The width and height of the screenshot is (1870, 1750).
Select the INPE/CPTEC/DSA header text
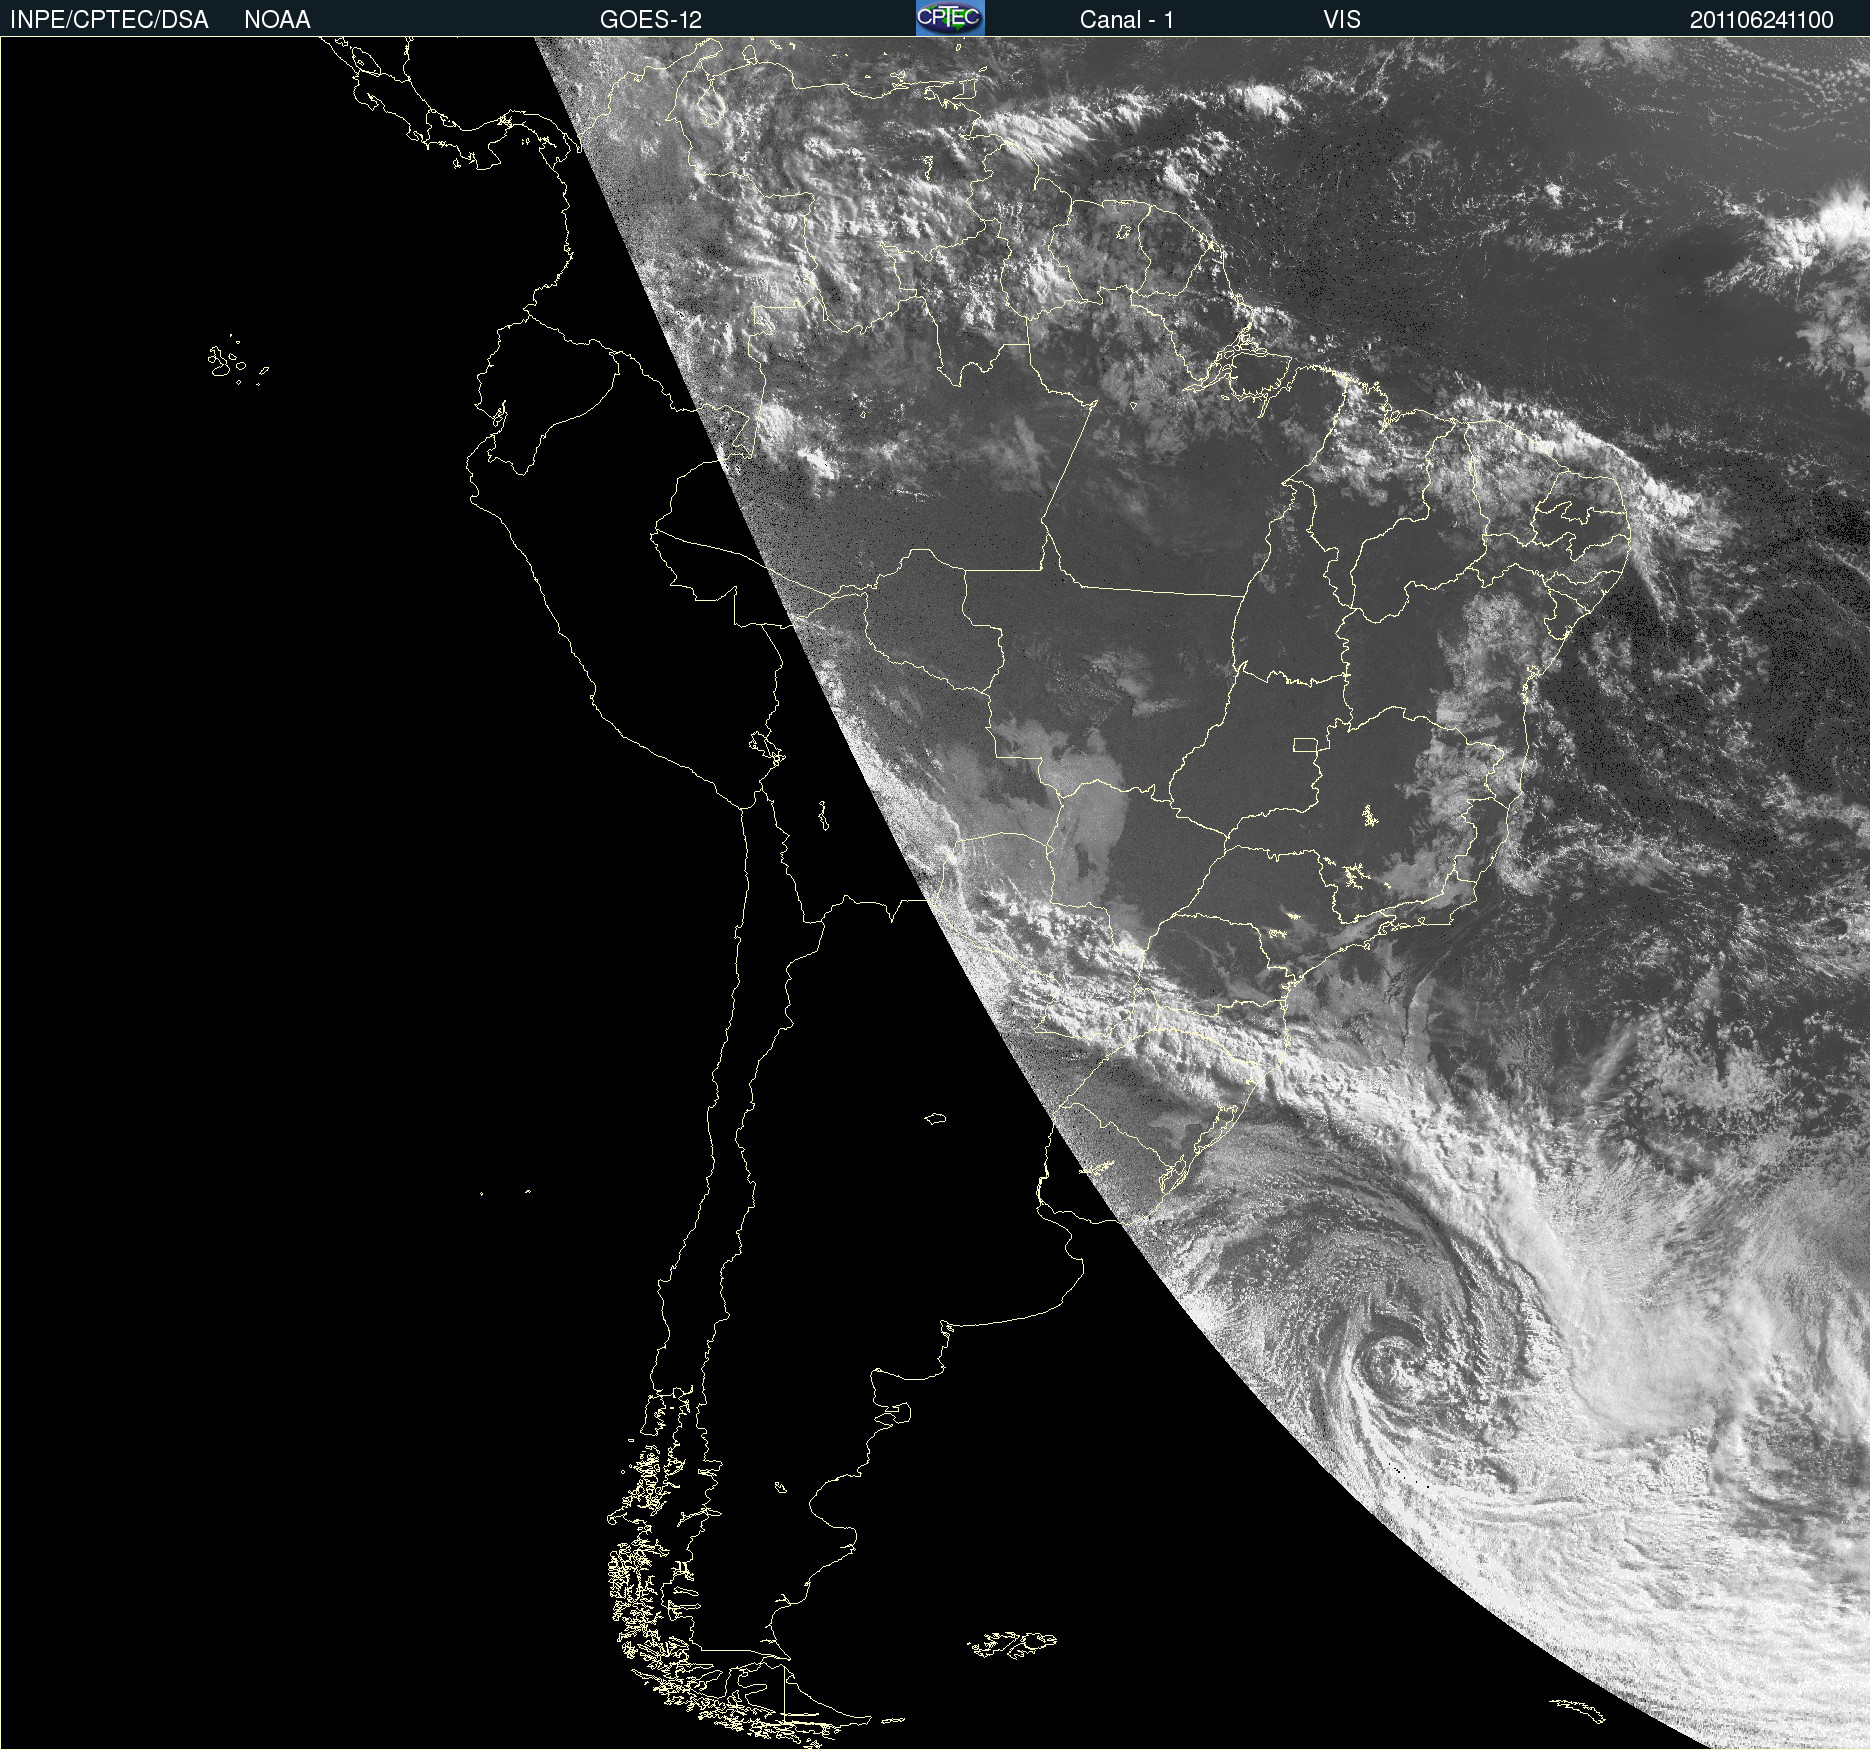pos(109,20)
